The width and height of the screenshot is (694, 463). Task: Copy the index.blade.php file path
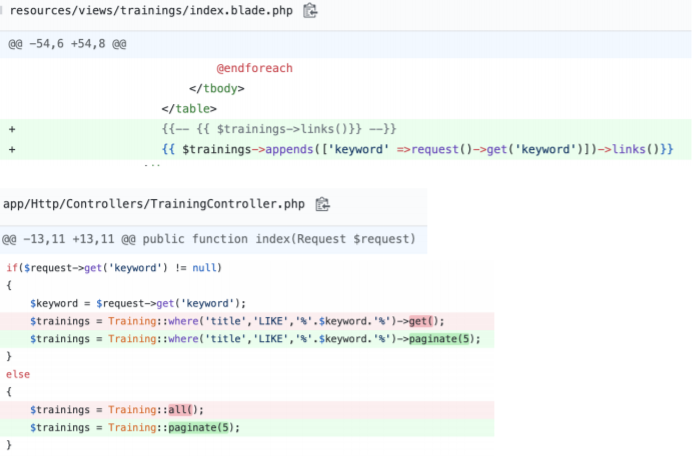pyautogui.click(x=310, y=12)
